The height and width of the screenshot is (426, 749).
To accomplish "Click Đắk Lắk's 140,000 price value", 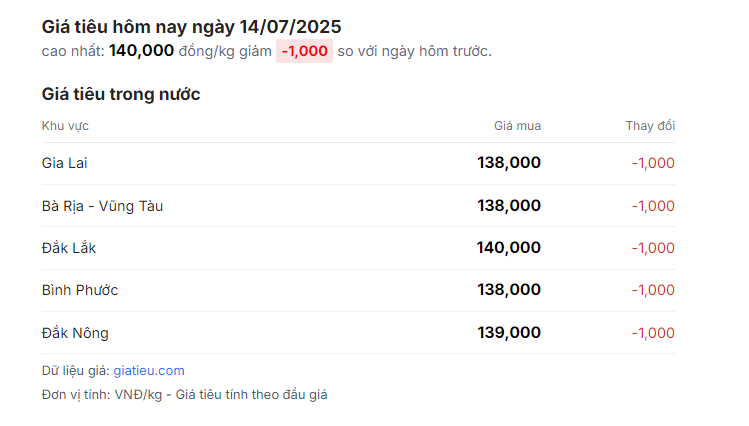I will 508,248.
